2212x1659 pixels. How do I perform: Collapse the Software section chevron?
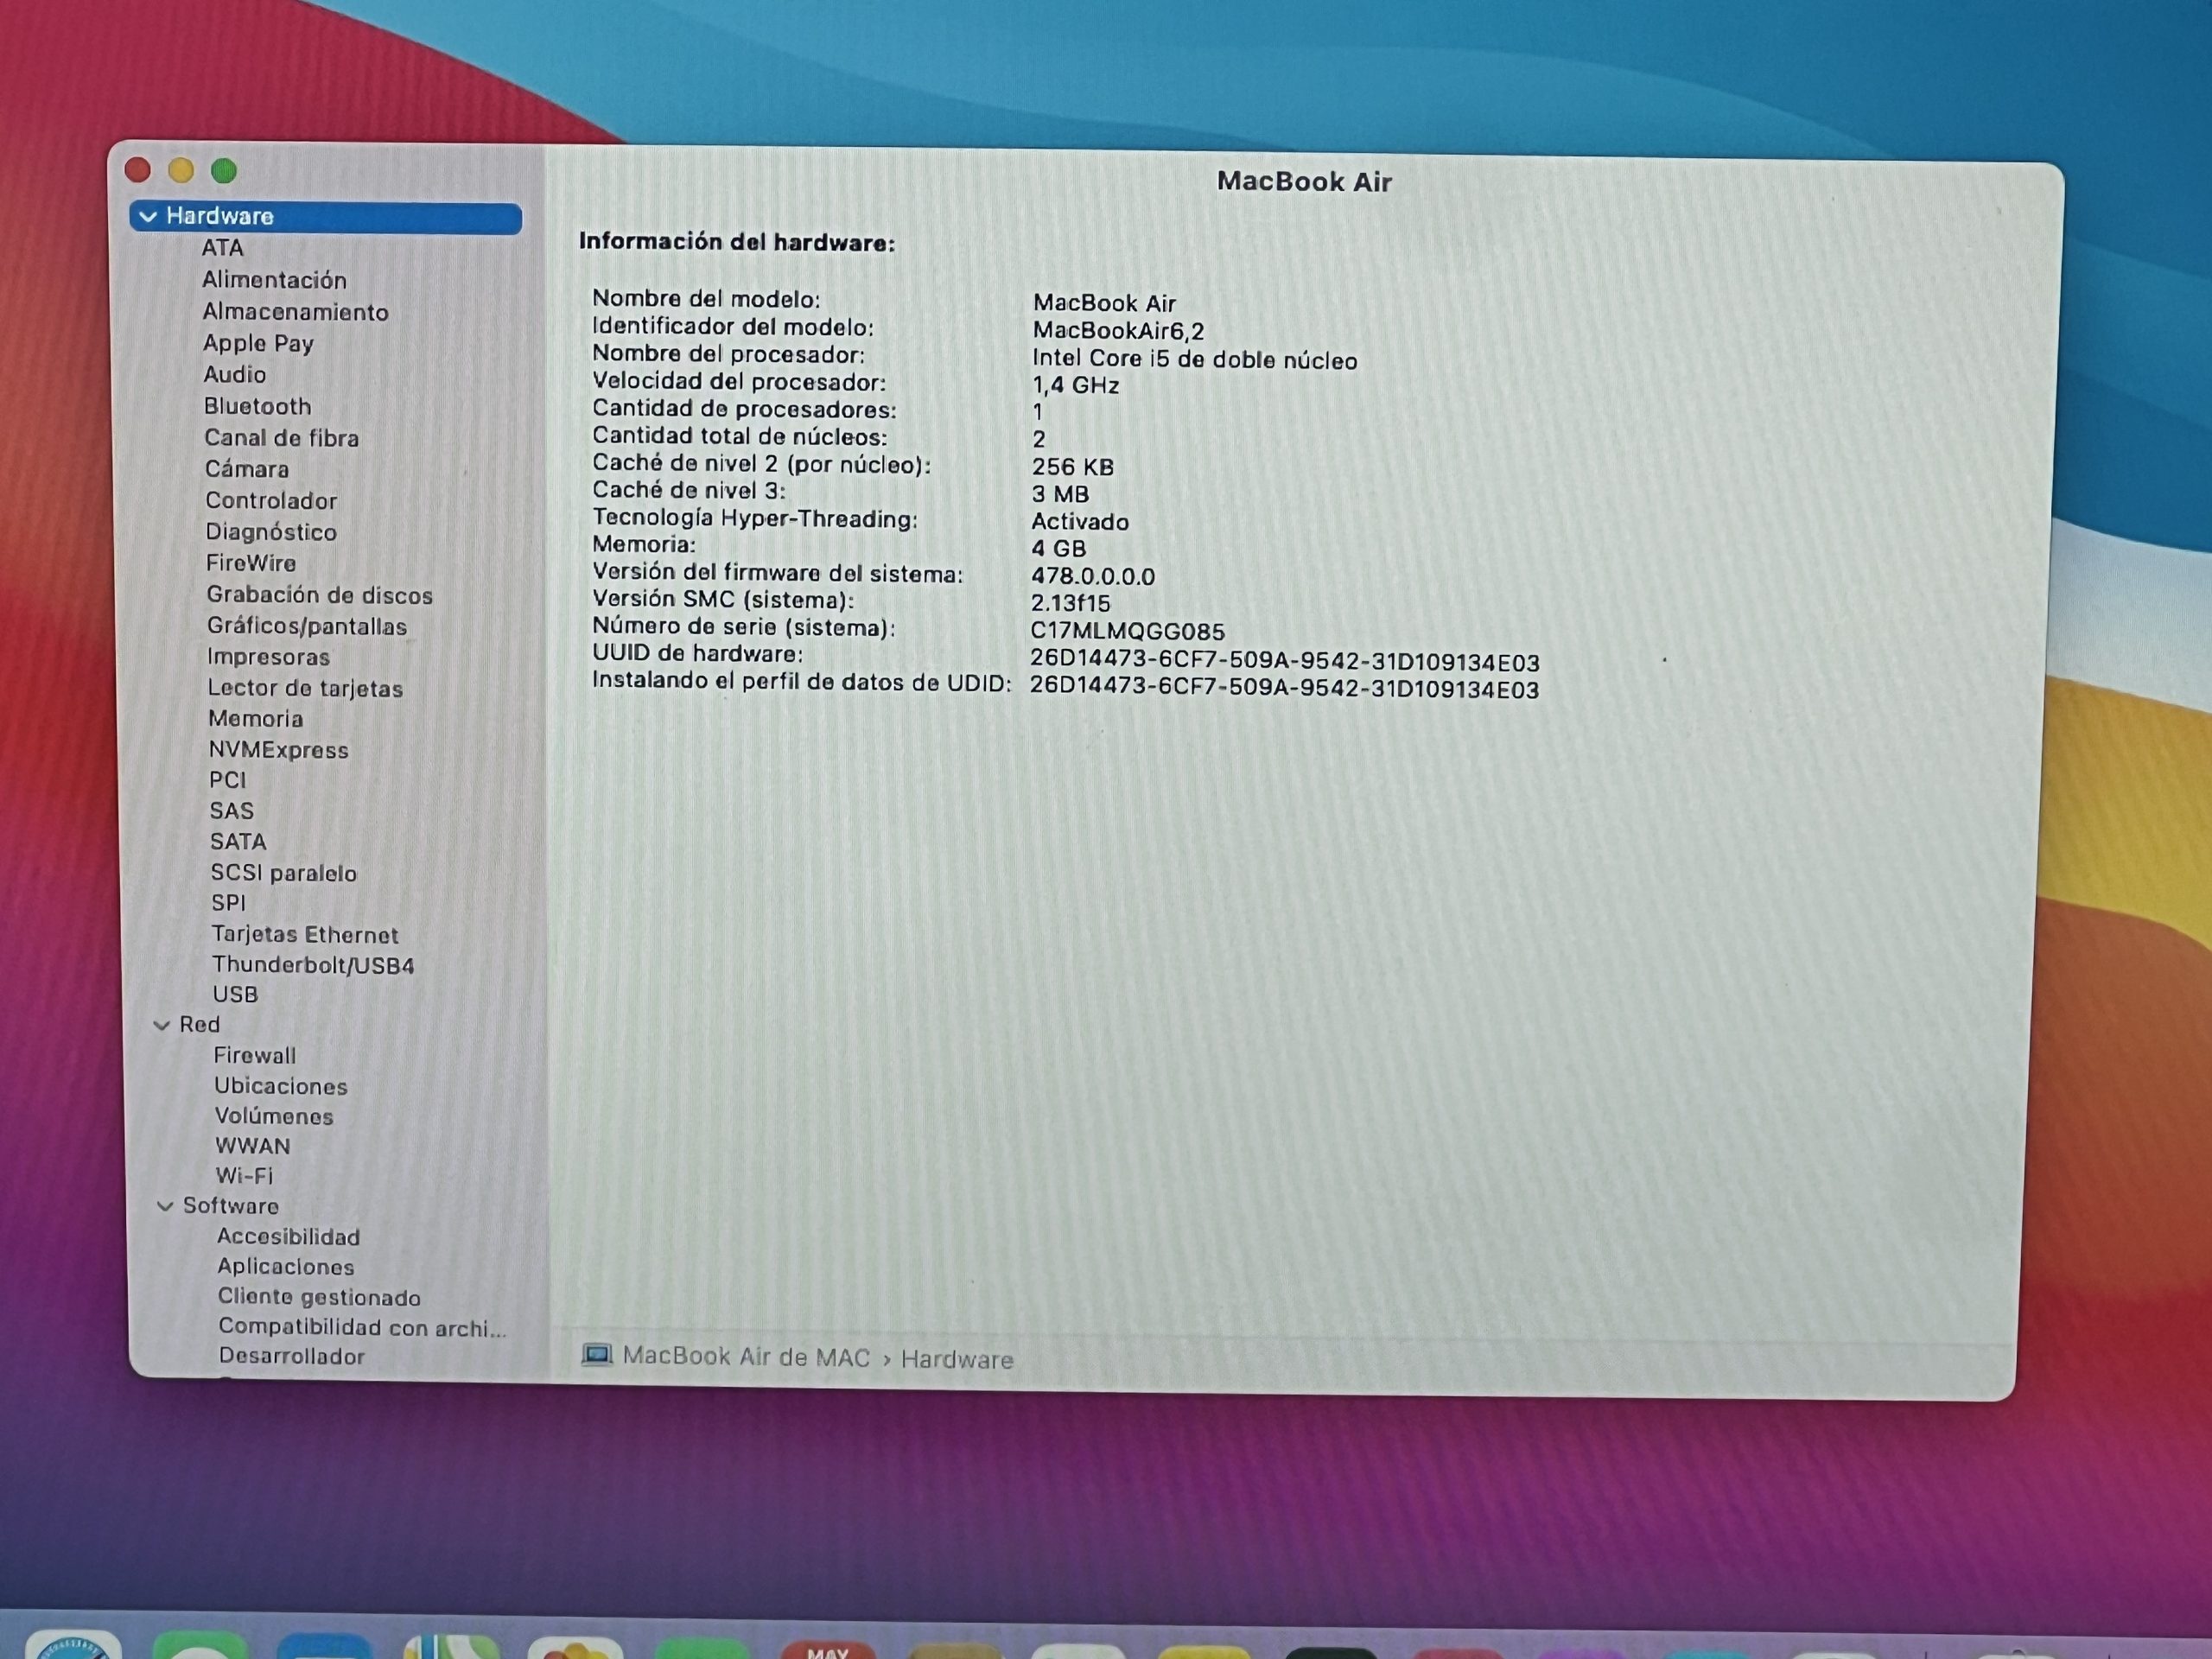(165, 1206)
